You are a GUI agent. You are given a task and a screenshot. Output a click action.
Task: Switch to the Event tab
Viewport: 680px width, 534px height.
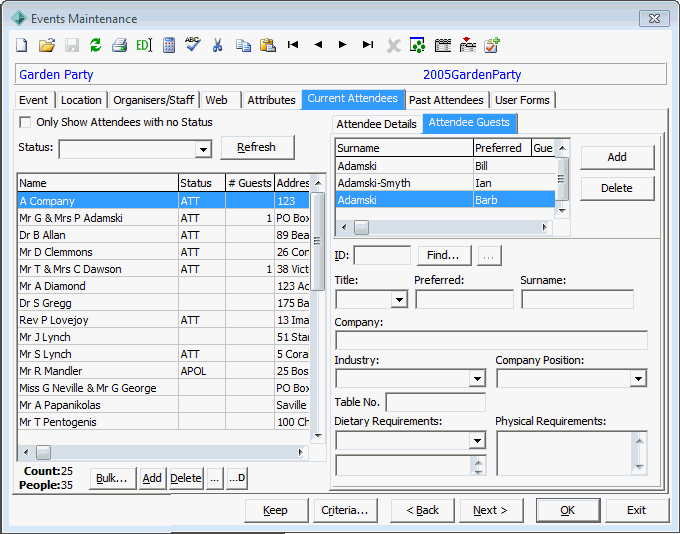(33, 100)
